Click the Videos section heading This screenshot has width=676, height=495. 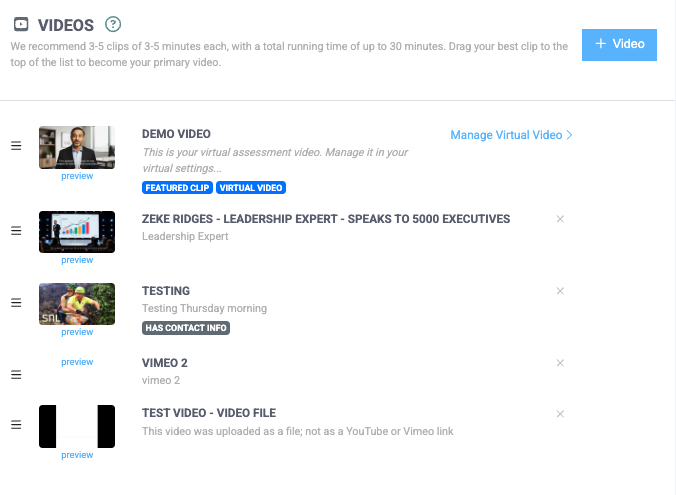(66, 25)
